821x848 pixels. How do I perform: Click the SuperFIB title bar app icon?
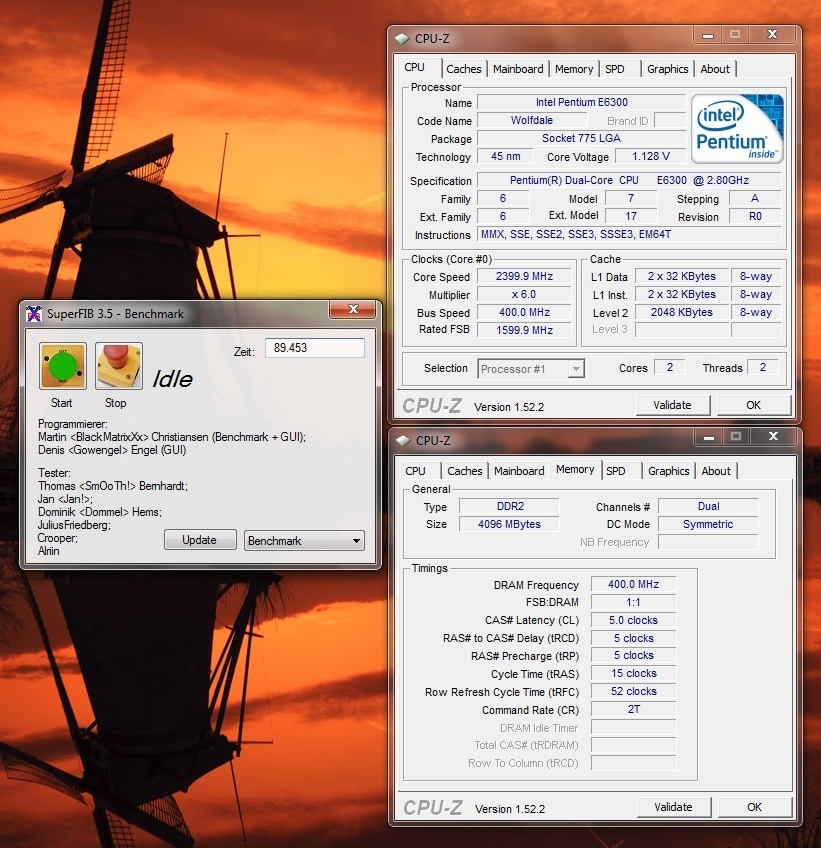[34, 314]
